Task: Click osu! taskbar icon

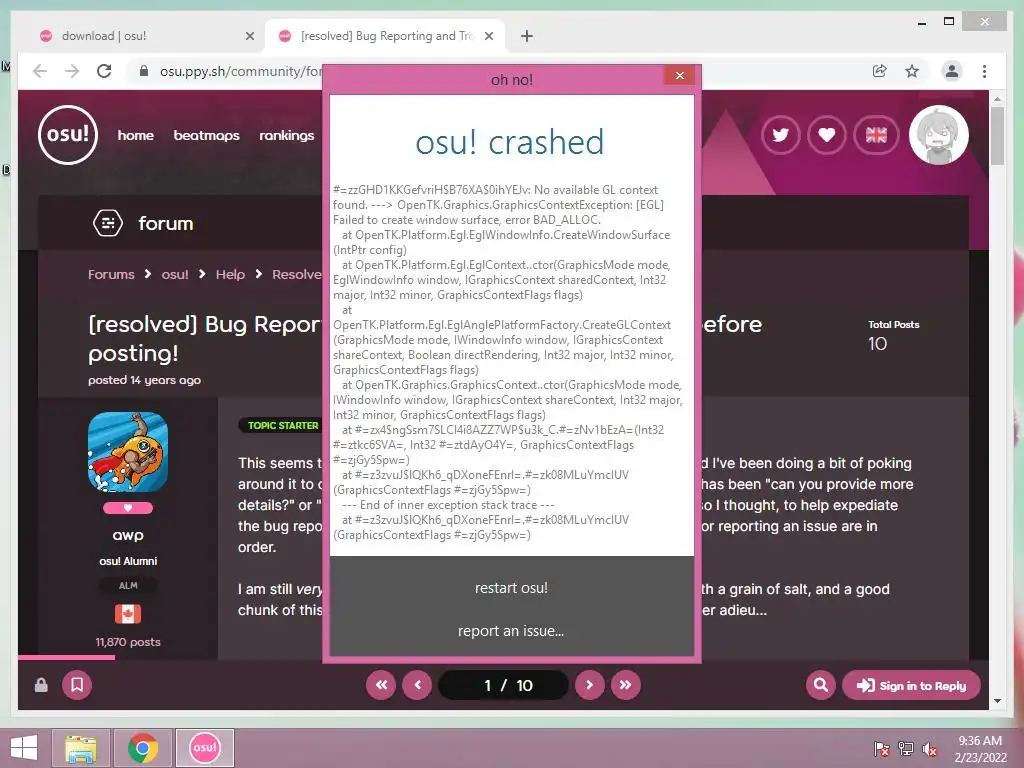Action: [x=204, y=748]
